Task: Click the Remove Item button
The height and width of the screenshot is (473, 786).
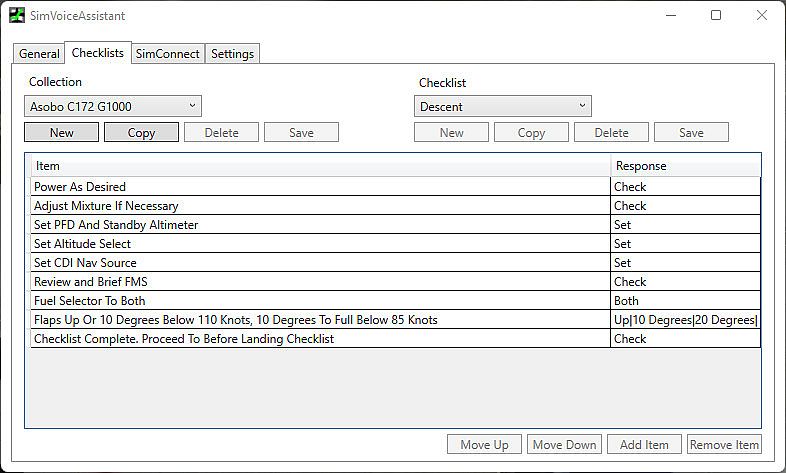Action: pos(724,445)
